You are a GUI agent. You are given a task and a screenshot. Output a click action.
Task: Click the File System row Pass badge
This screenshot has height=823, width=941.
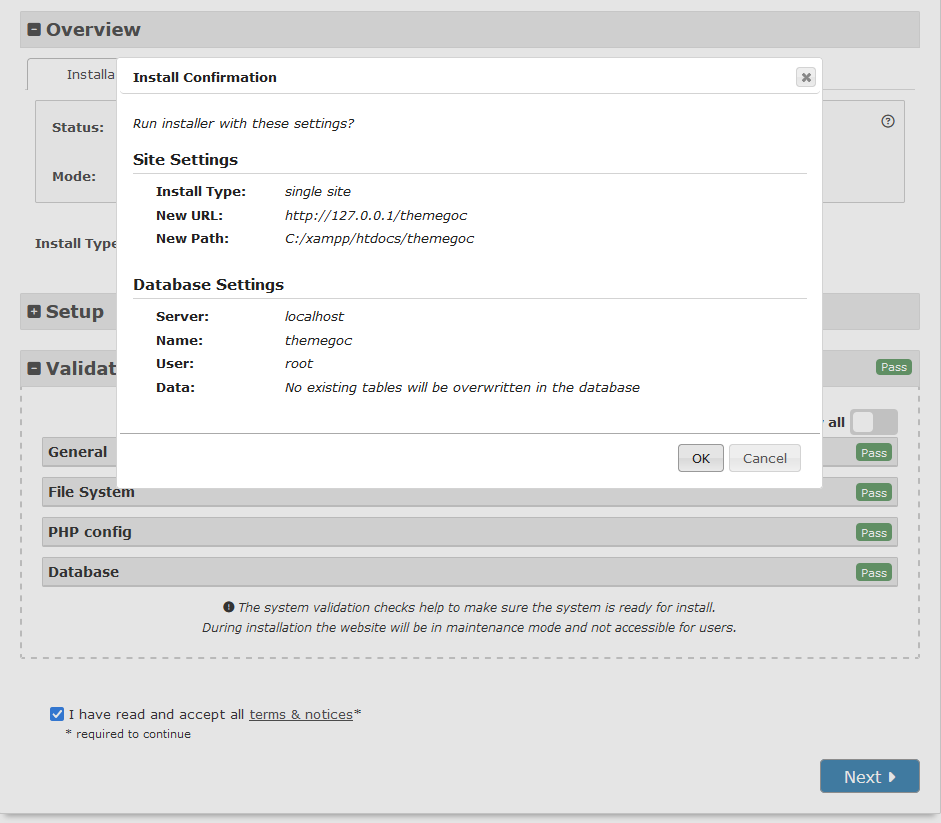874,493
